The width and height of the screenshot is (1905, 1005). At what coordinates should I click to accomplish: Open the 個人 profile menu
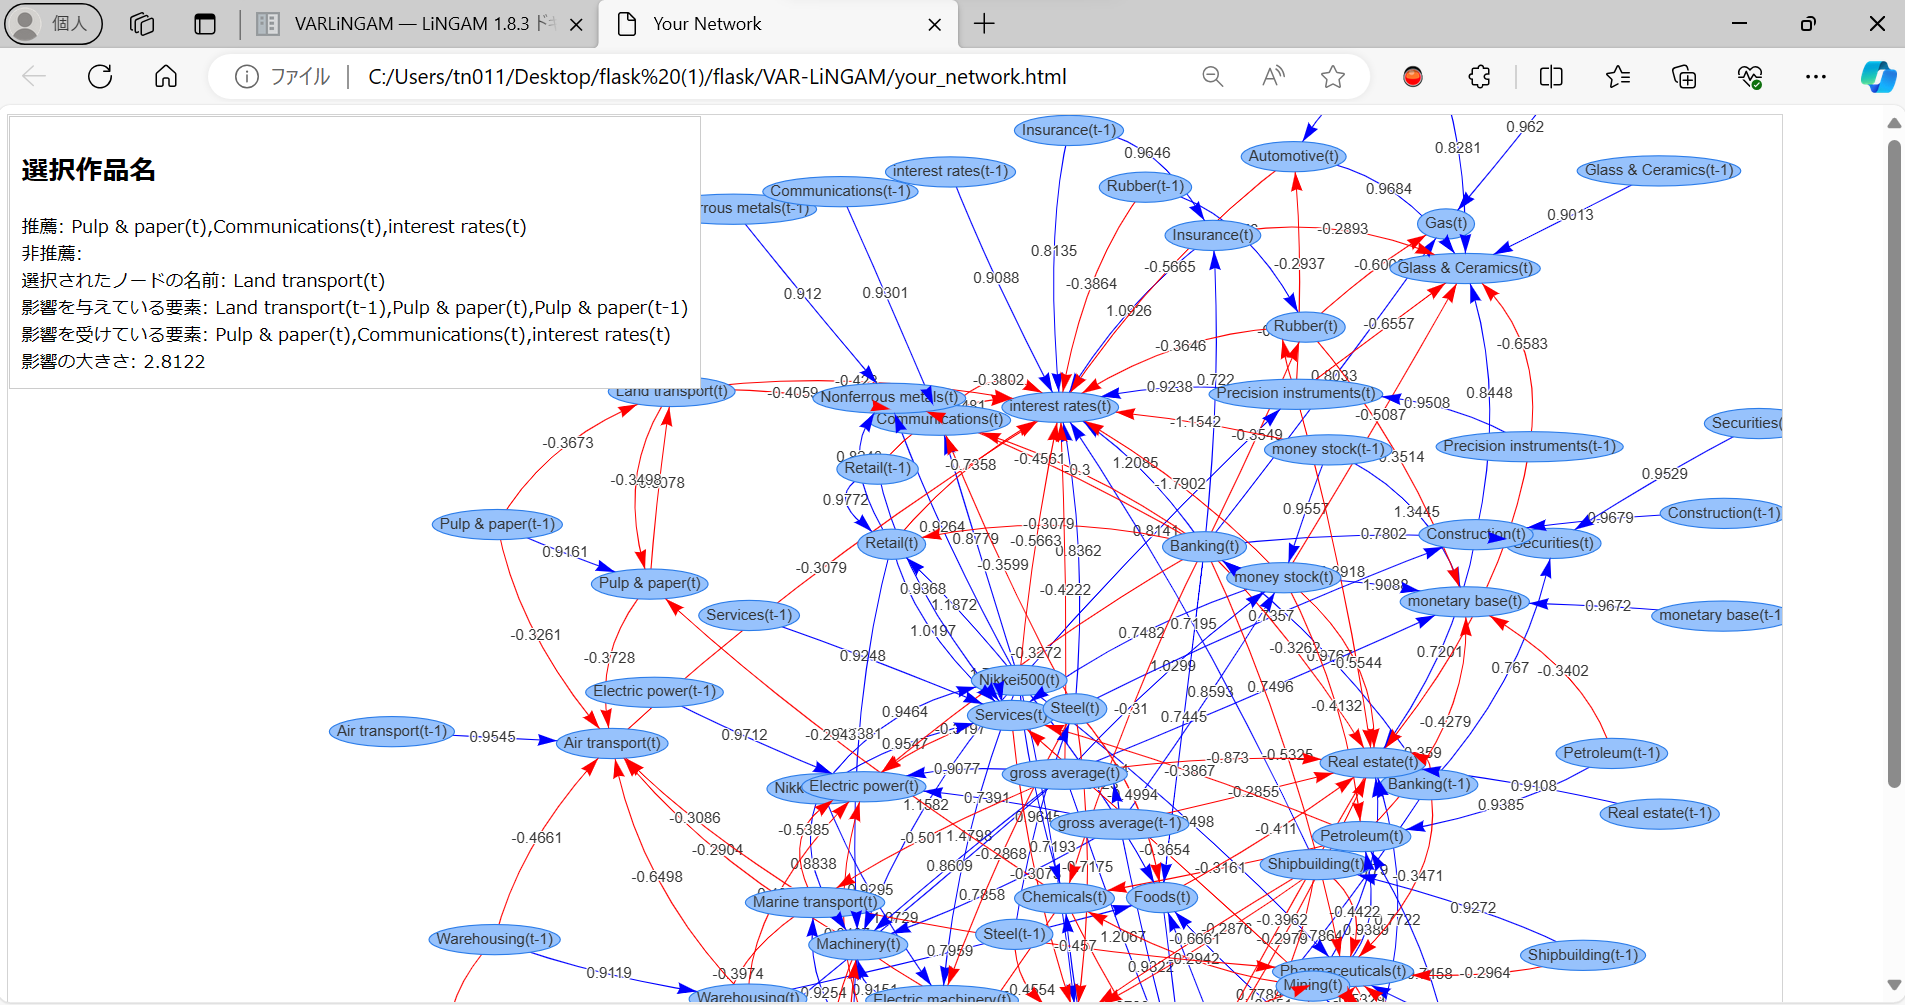point(53,23)
